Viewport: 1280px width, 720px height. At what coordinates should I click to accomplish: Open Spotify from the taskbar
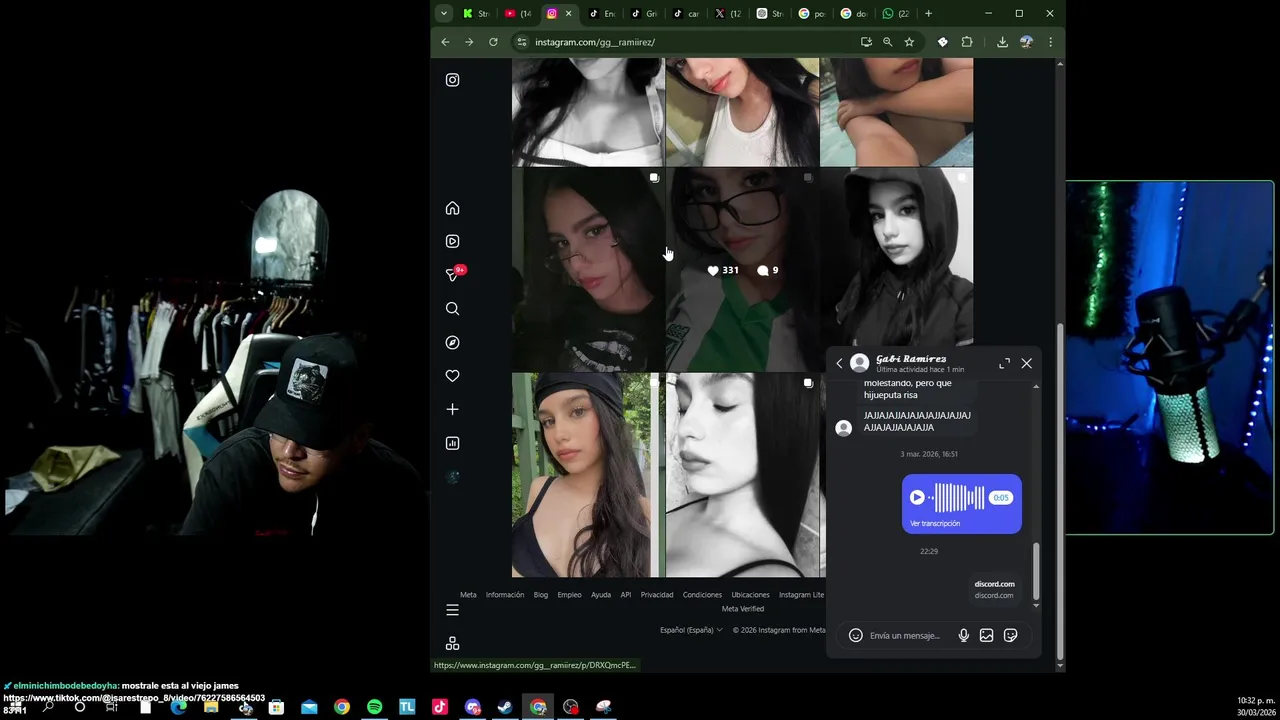click(374, 707)
